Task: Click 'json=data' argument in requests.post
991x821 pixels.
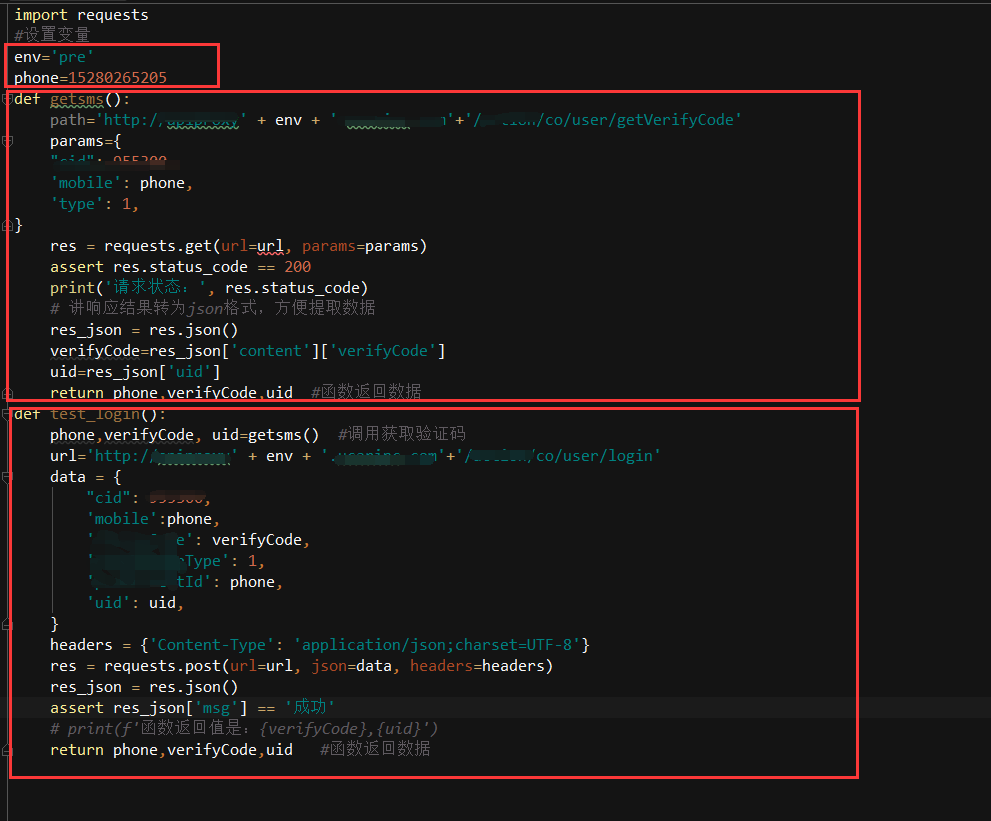Action: point(351,666)
